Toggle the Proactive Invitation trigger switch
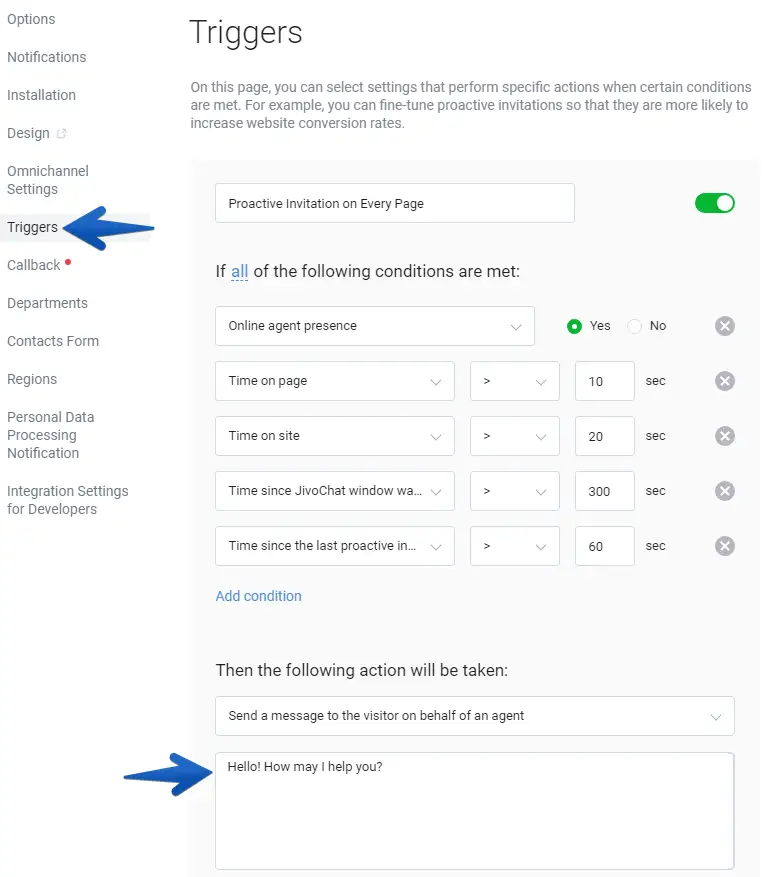Image resolution: width=771 pixels, height=877 pixels. click(715, 203)
